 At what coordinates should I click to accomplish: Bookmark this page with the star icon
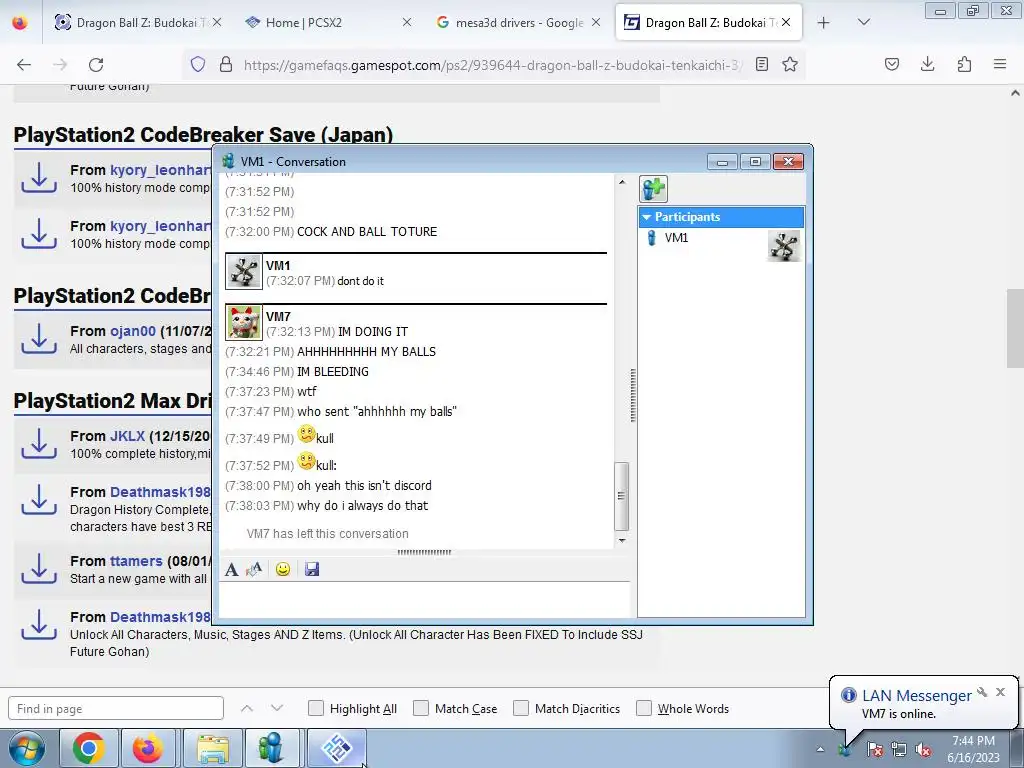pos(790,64)
